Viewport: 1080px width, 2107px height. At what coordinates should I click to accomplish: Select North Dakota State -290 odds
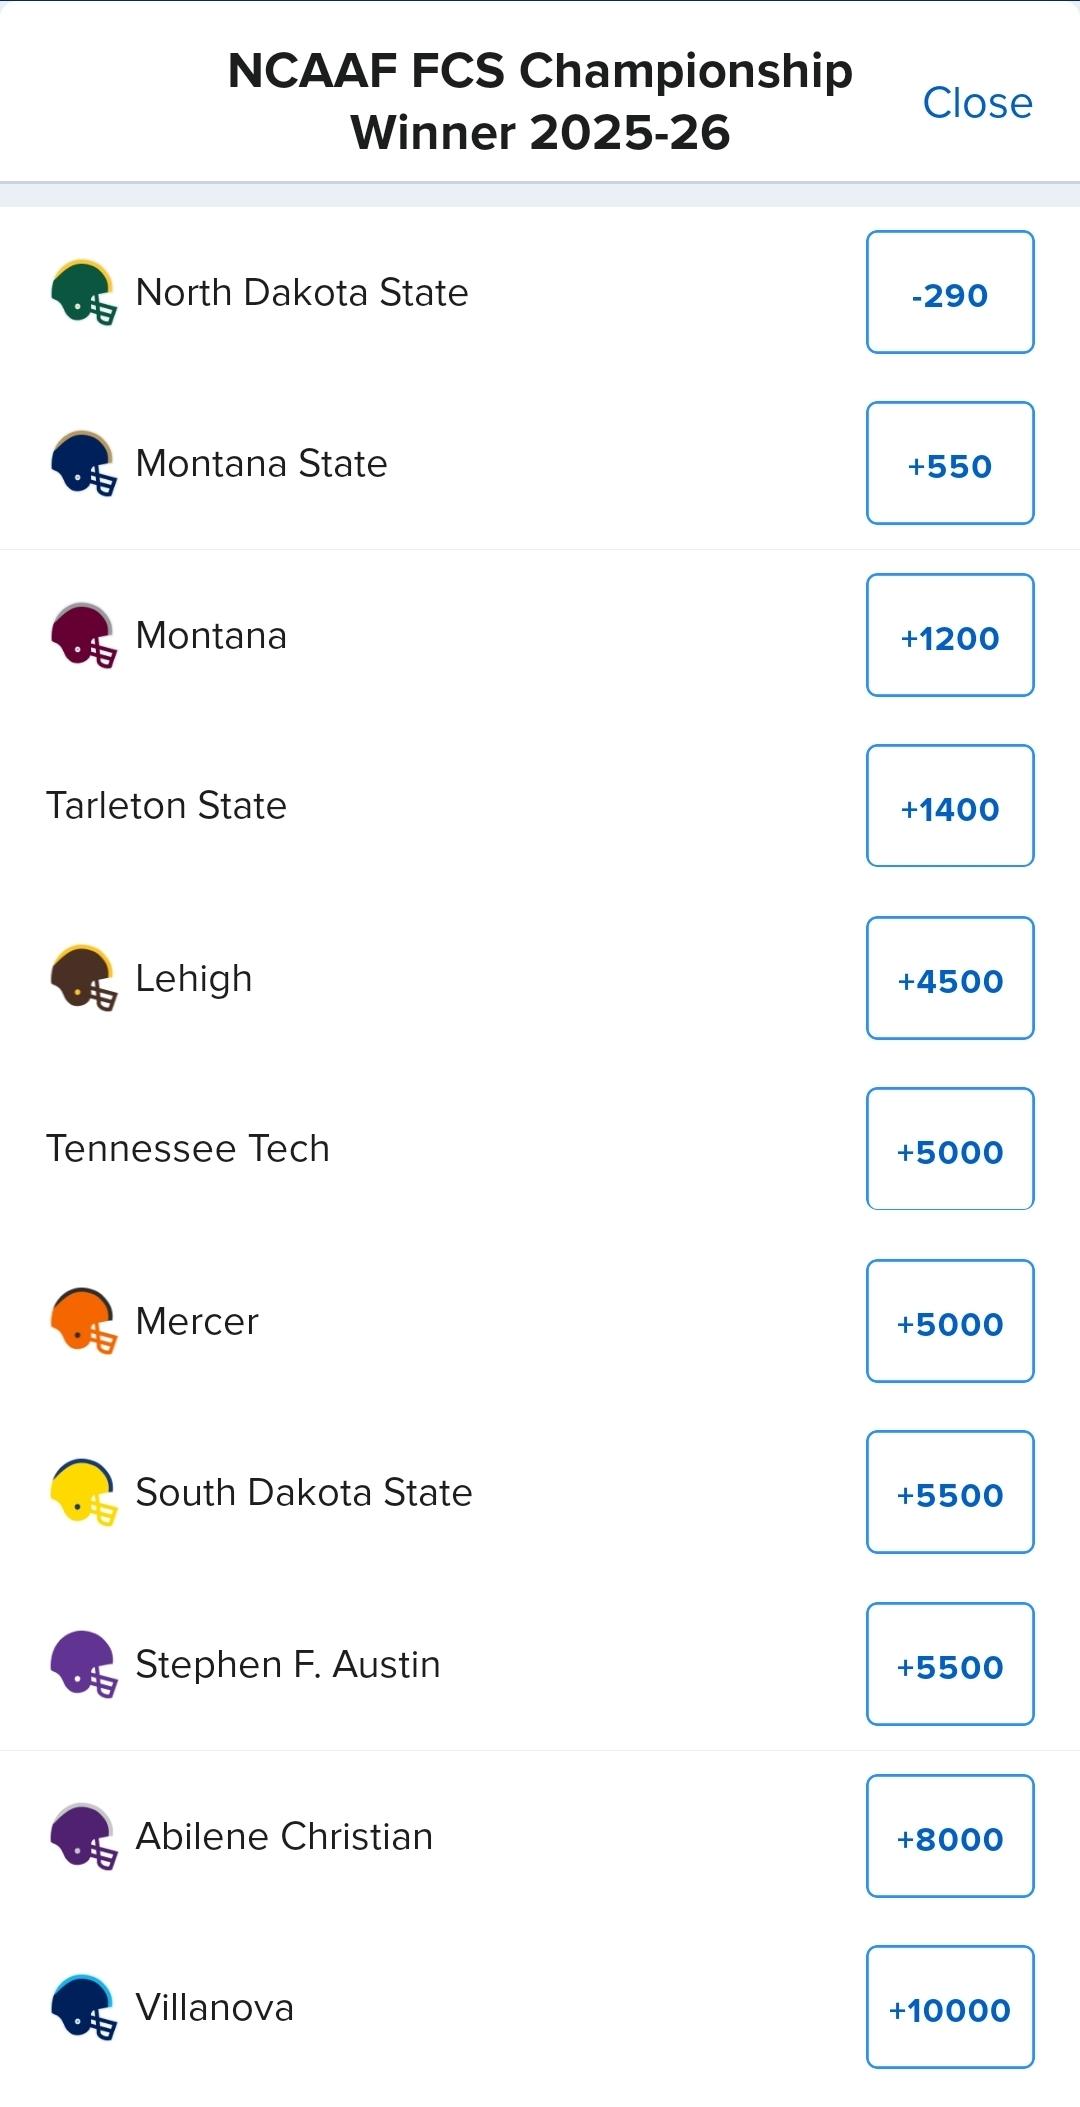(950, 292)
